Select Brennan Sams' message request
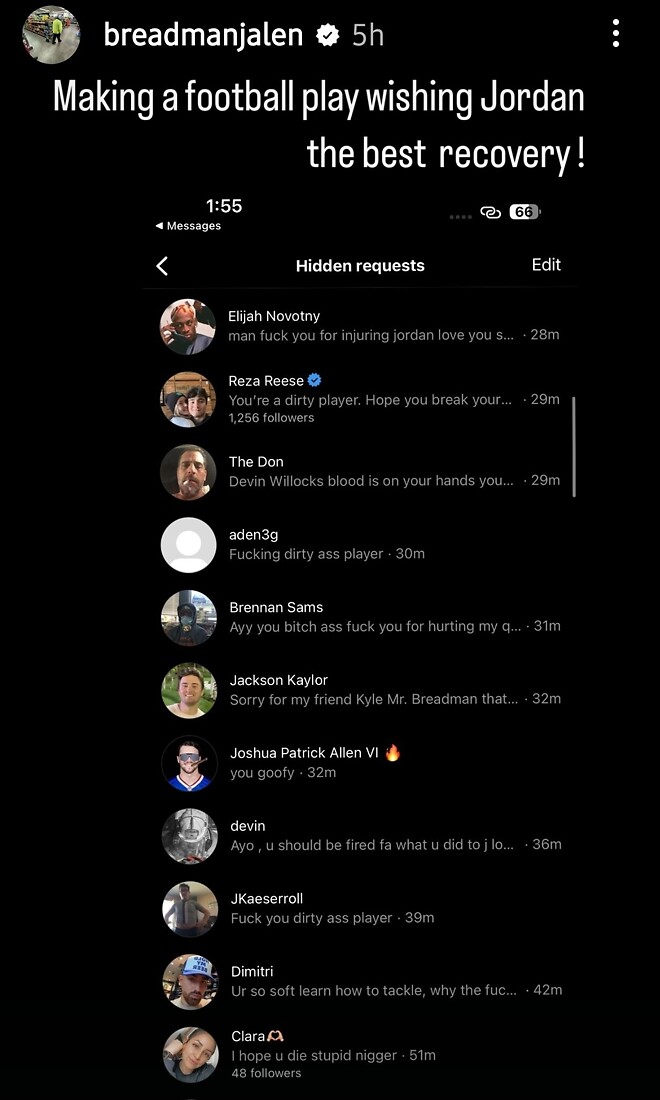The image size is (660, 1100). tap(361, 617)
